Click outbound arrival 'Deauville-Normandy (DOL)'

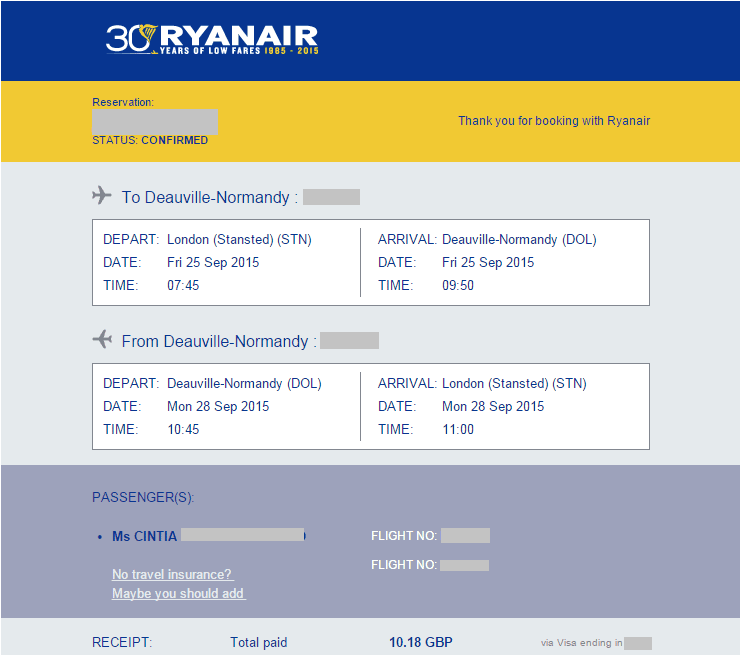click(x=519, y=240)
